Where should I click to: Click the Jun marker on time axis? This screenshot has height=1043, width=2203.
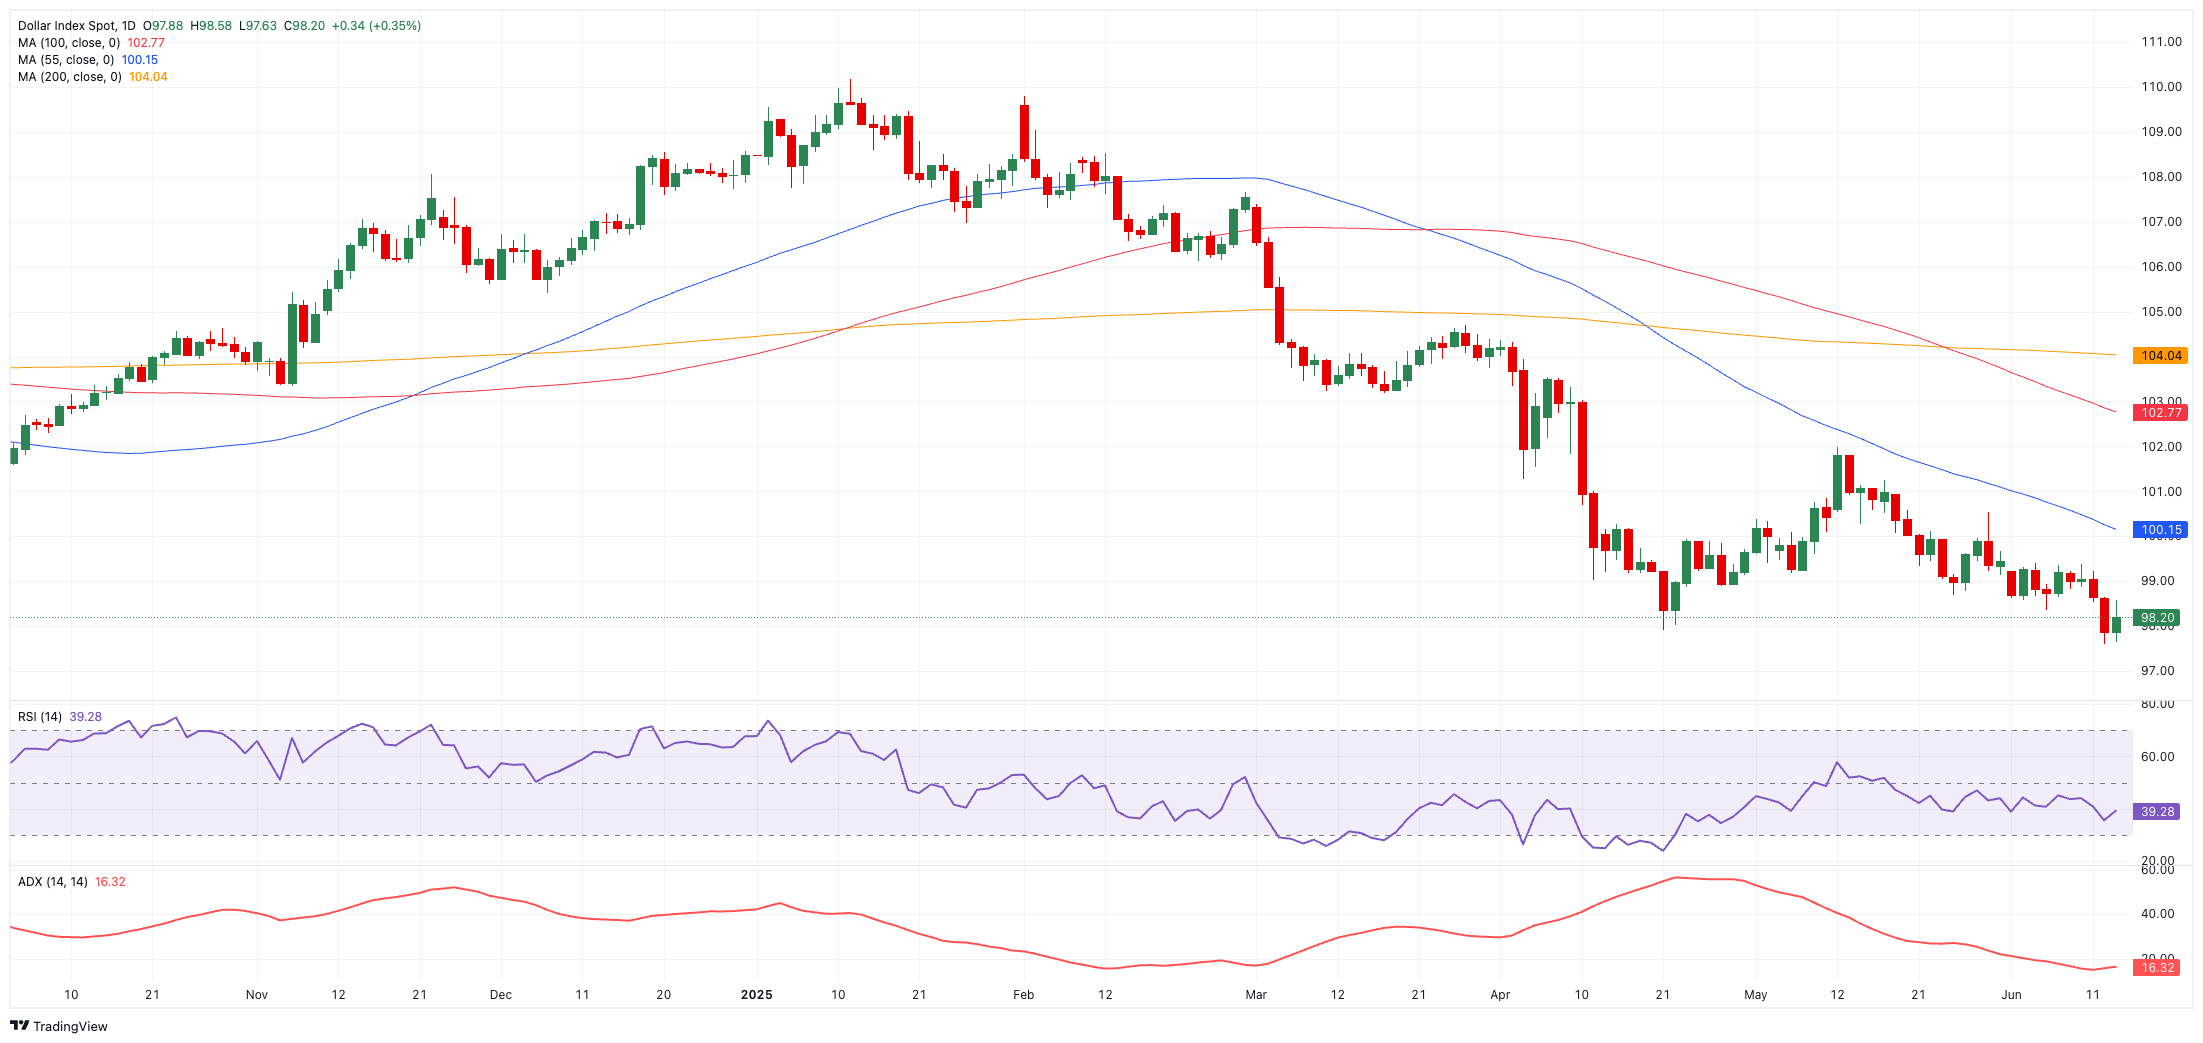pyautogui.click(x=2011, y=995)
